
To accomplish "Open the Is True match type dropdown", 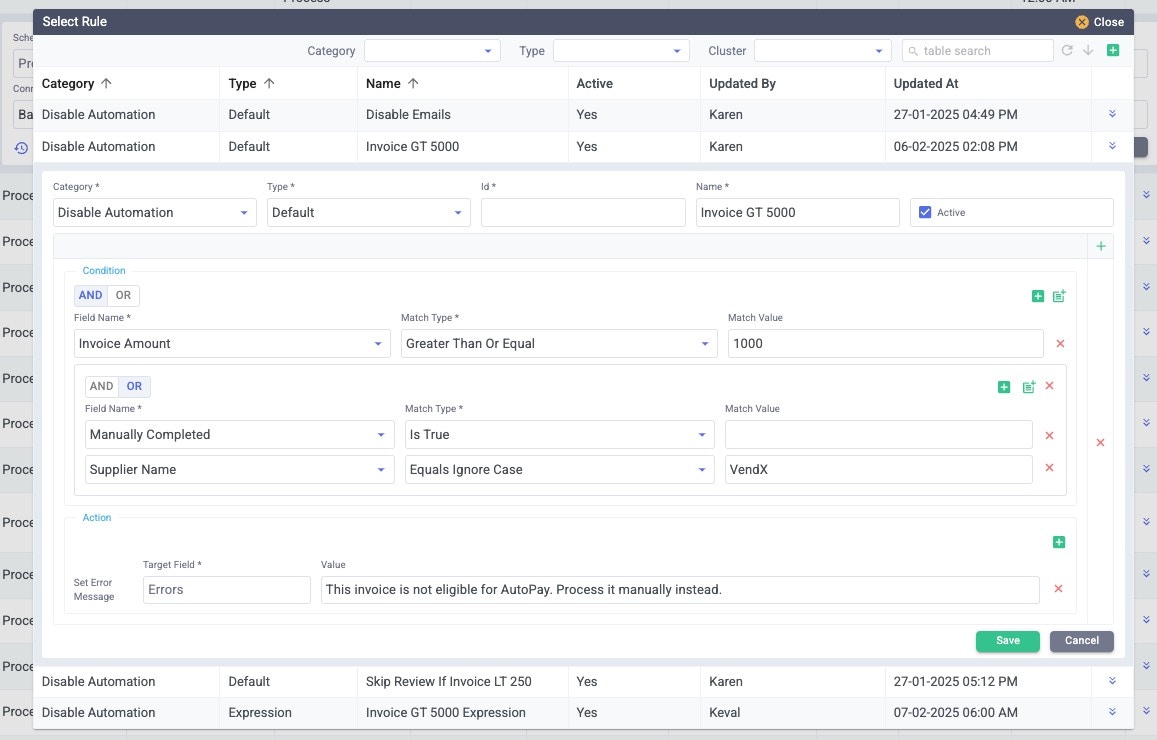I will tap(559, 435).
